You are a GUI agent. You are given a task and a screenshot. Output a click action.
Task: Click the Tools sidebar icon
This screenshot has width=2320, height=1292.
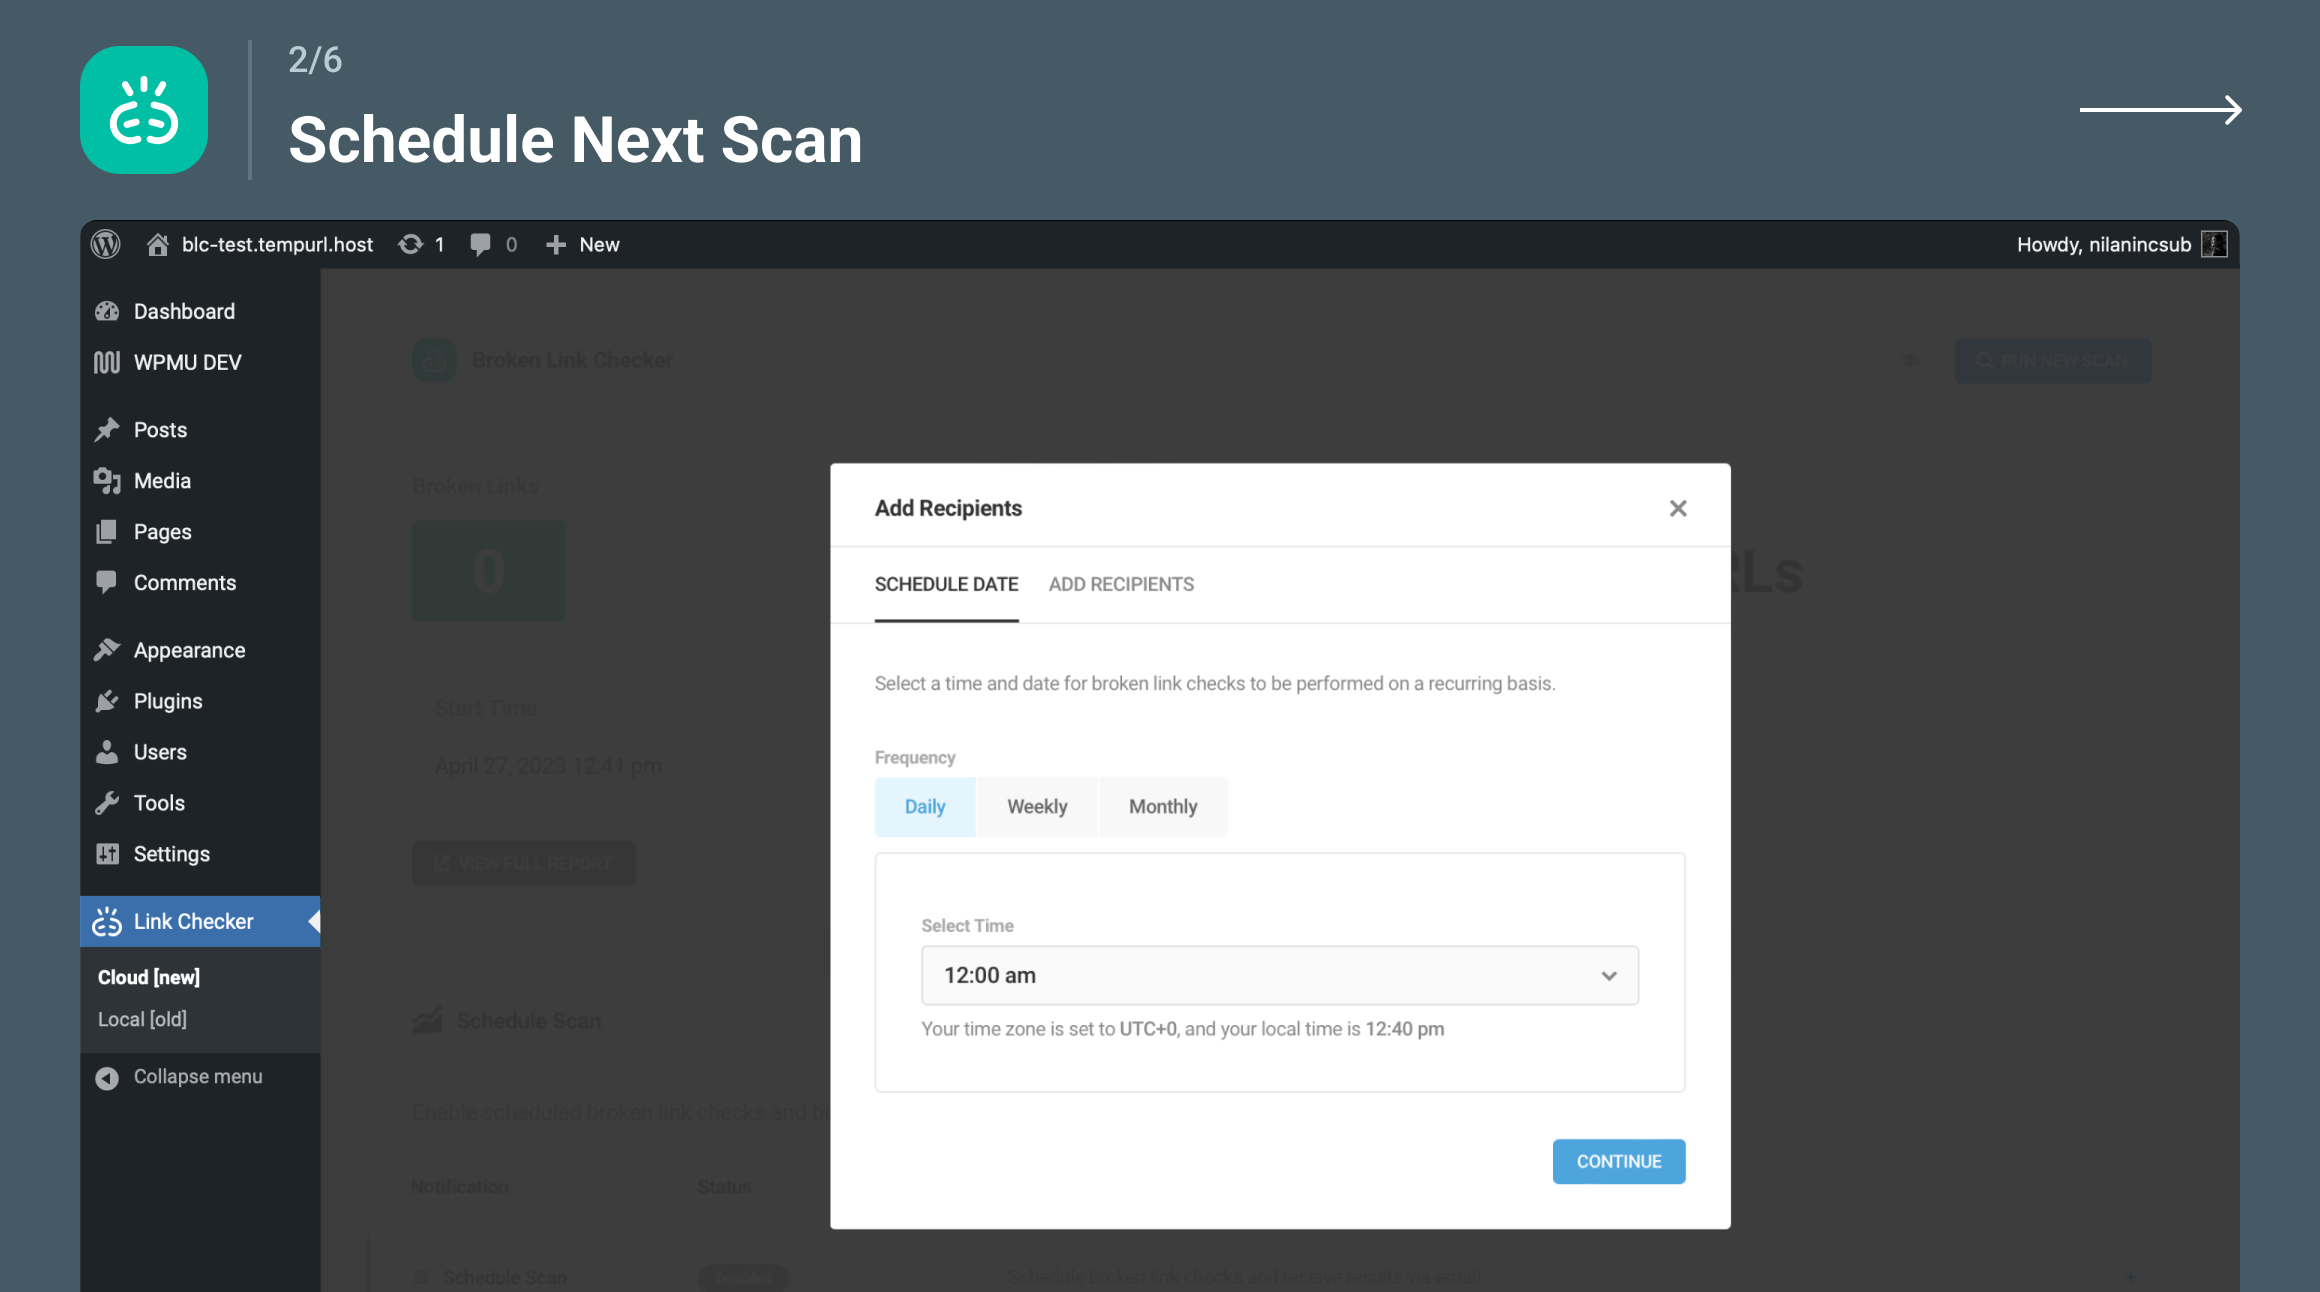108,802
